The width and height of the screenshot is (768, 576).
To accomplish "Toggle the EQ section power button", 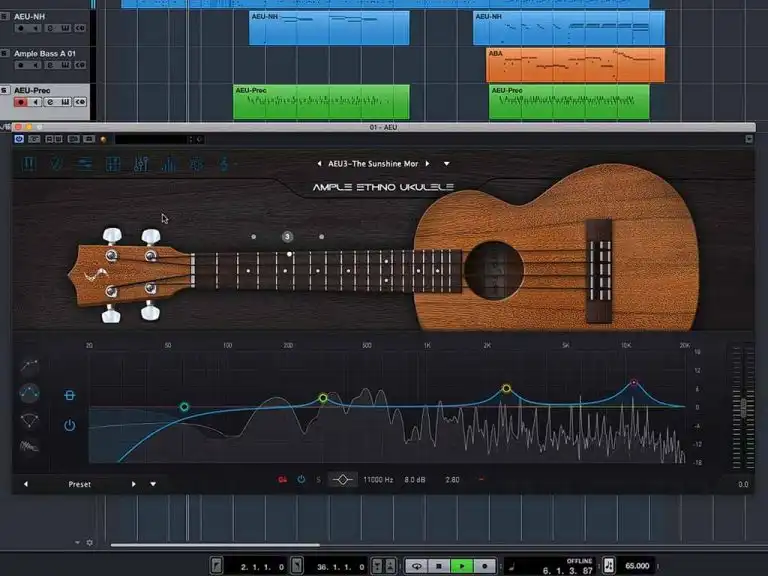I will pos(70,425).
